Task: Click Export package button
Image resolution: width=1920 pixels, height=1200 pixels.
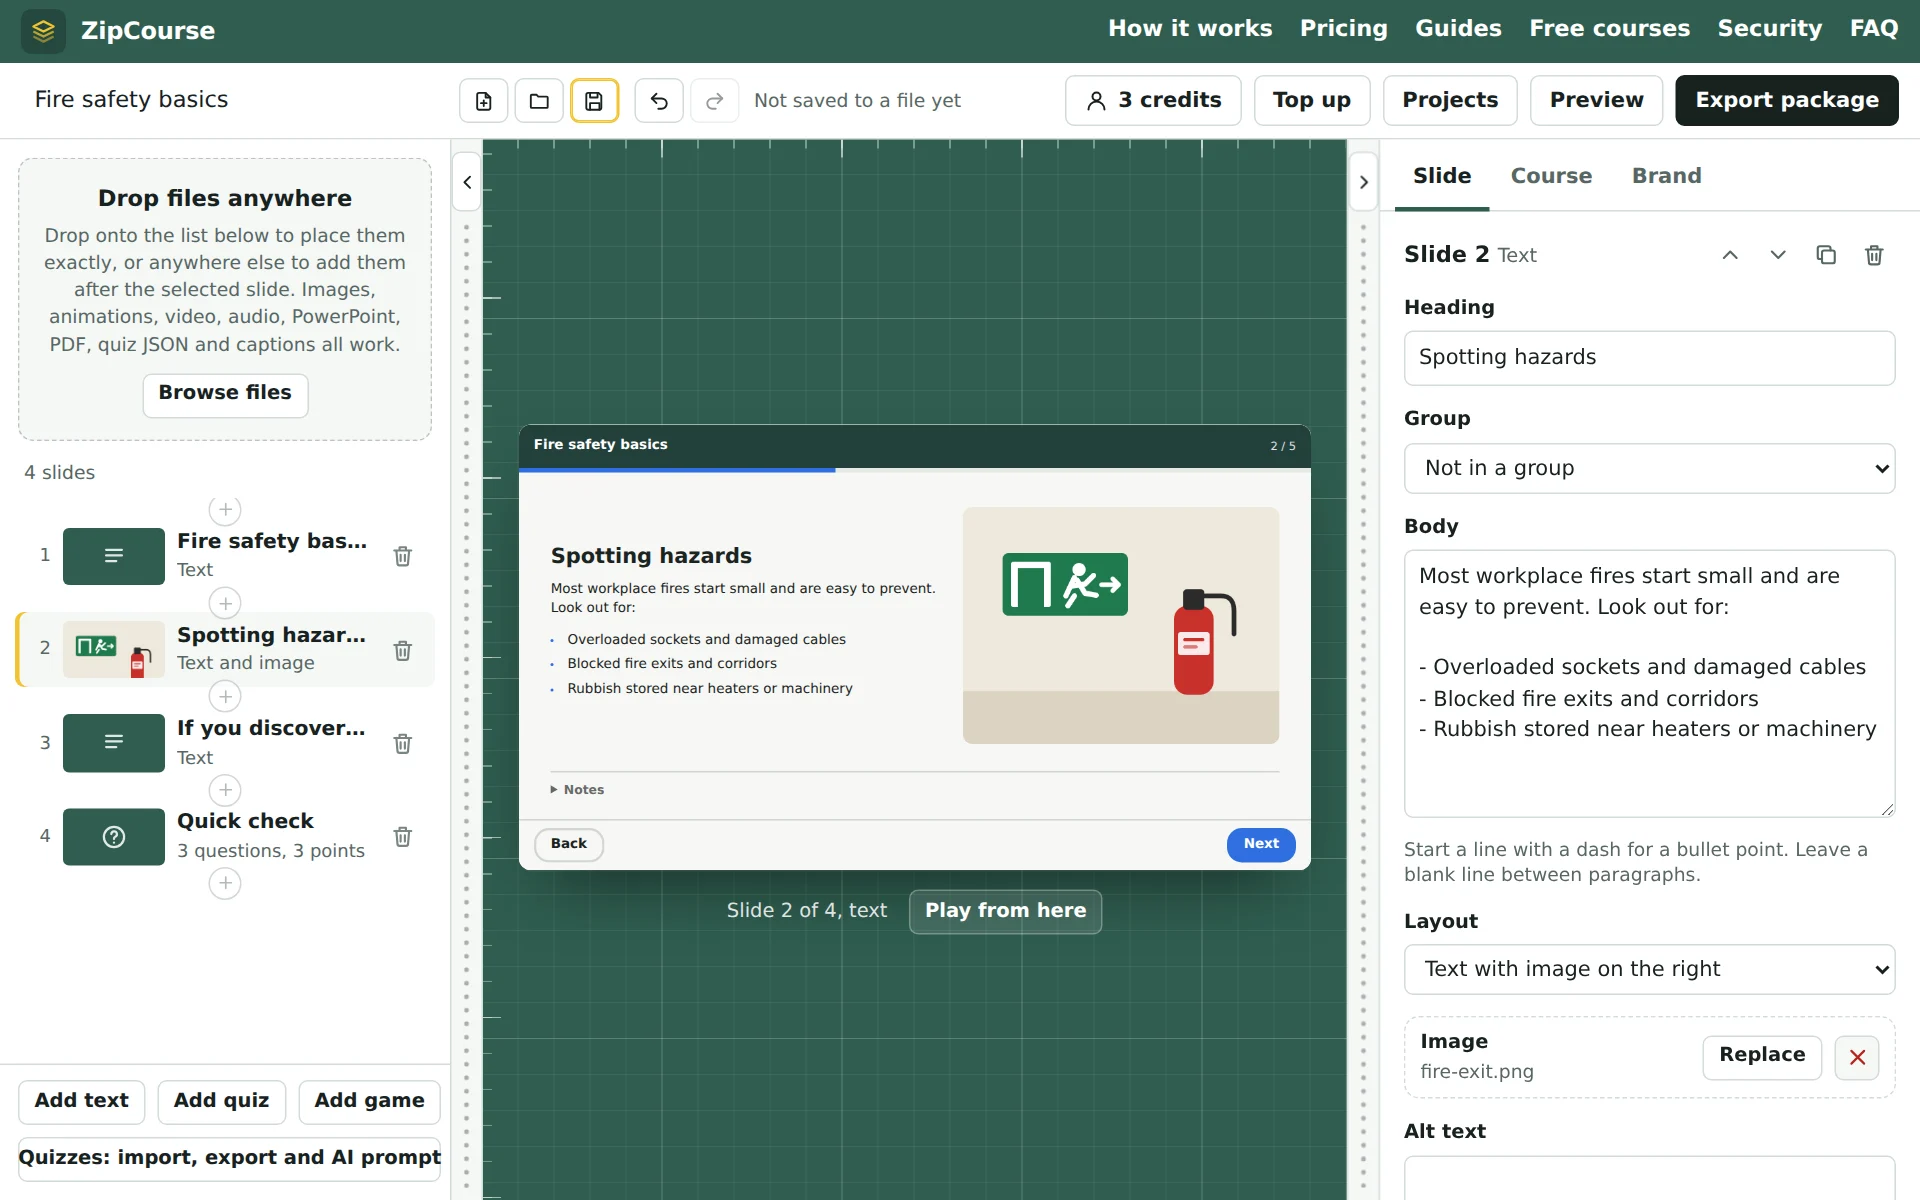Action: [x=1786, y=101]
